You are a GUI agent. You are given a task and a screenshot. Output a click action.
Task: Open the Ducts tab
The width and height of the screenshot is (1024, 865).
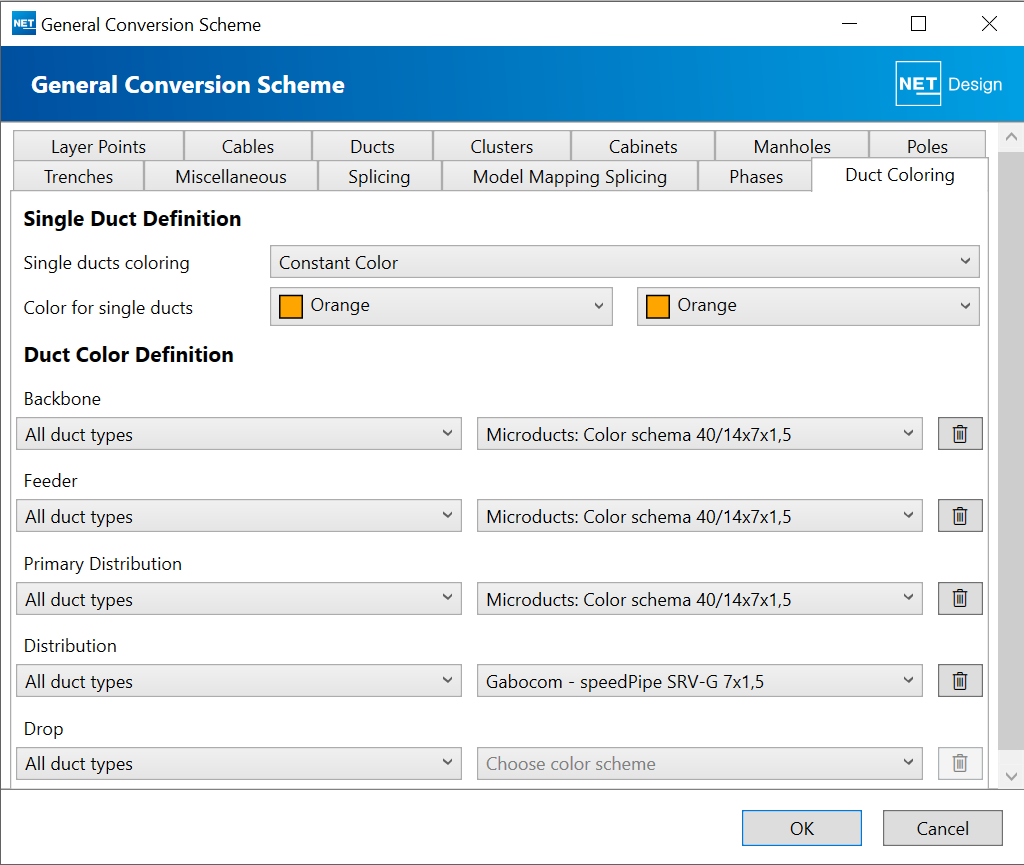(x=372, y=146)
